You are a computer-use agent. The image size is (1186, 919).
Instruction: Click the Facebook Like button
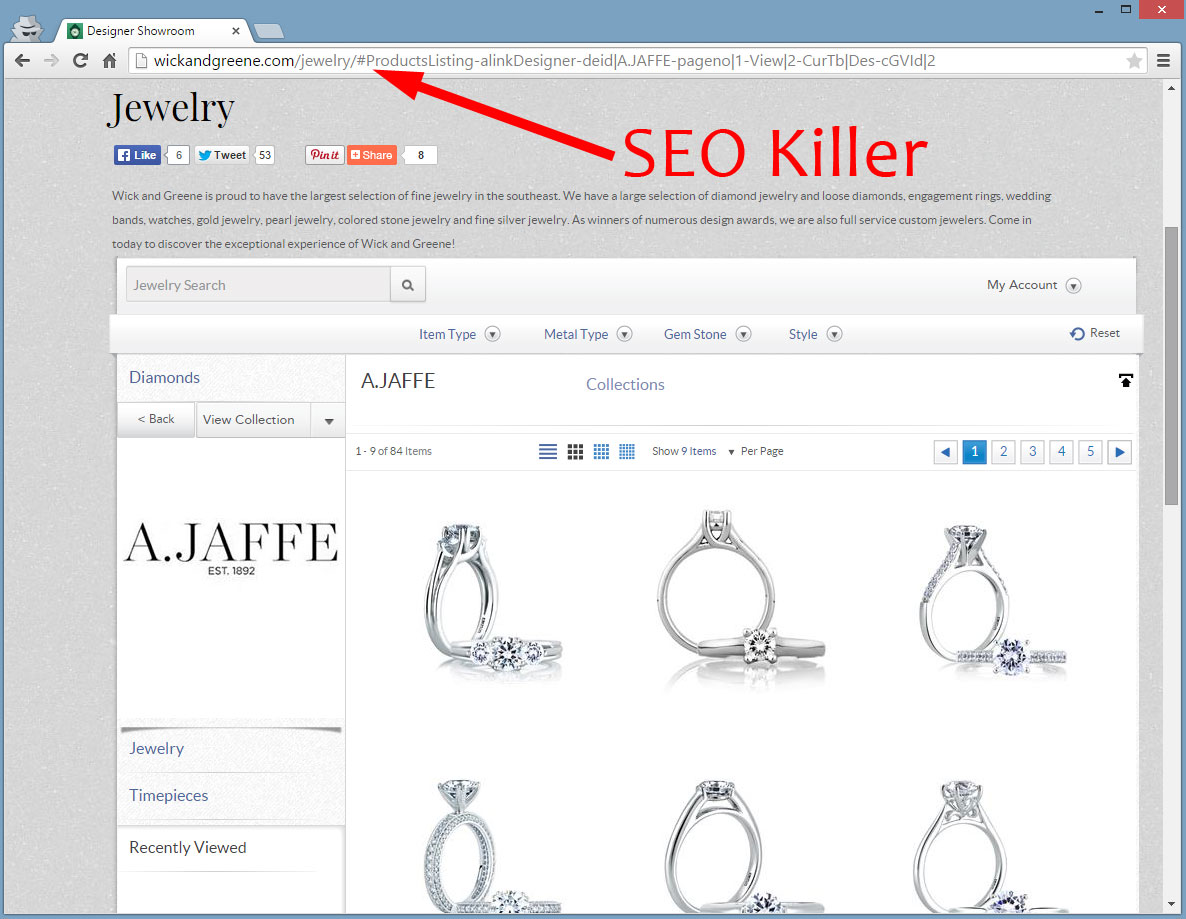pos(137,155)
